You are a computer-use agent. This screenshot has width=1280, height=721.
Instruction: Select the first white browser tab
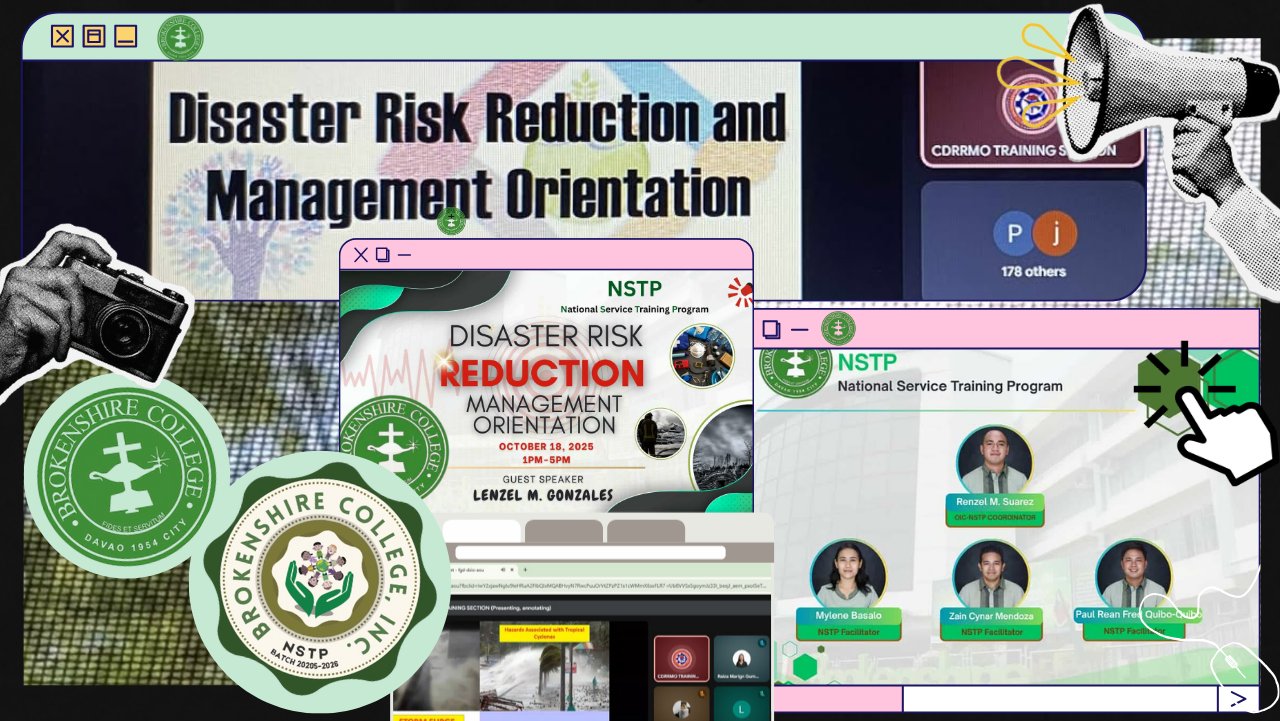click(x=482, y=531)
